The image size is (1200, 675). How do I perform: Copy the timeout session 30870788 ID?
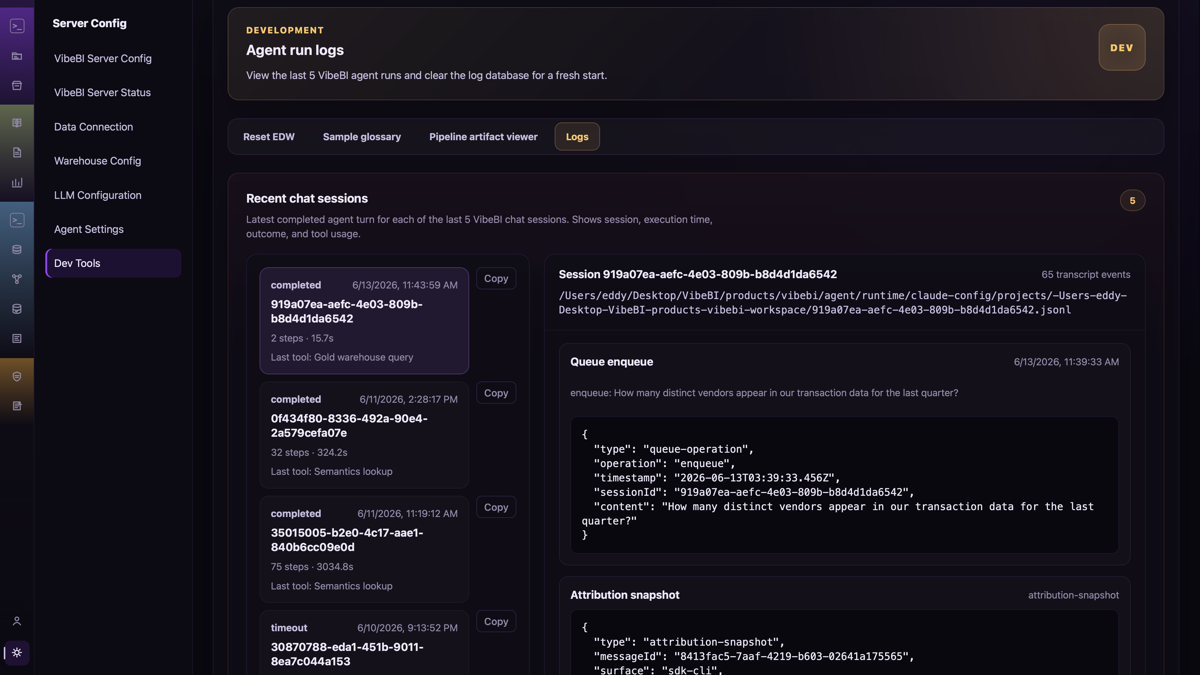pos(496,621)
